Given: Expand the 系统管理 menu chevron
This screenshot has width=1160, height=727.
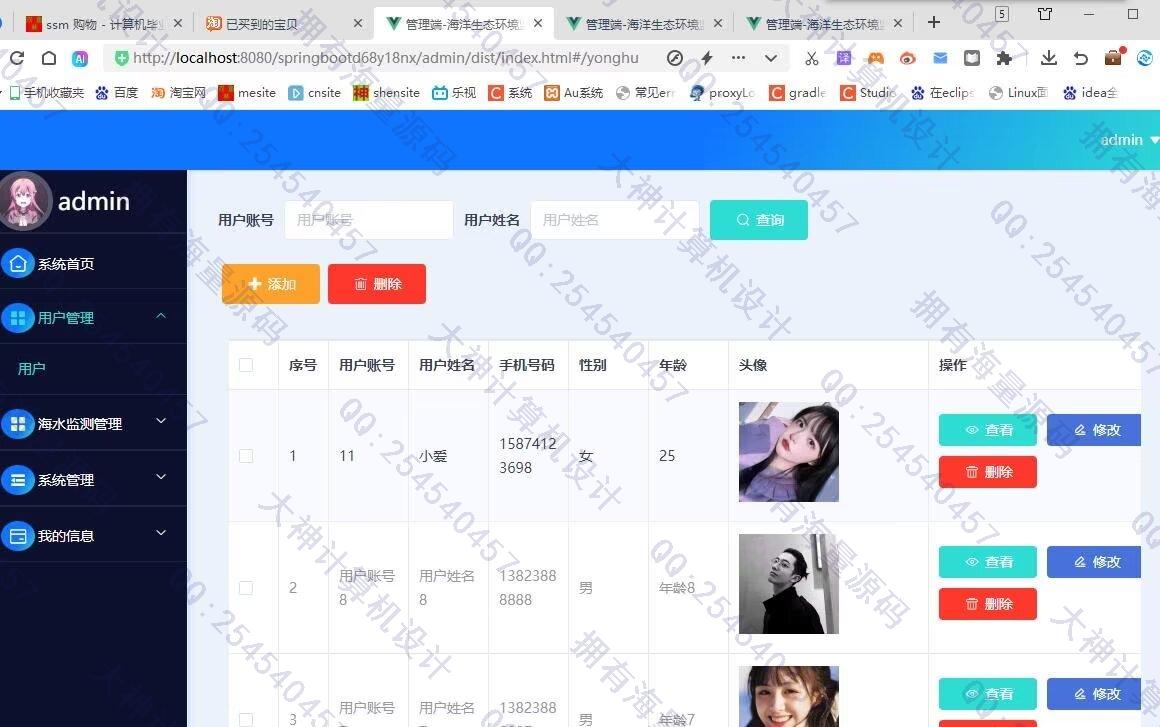Looking at the screenshot, I should [x=161, y=477].
